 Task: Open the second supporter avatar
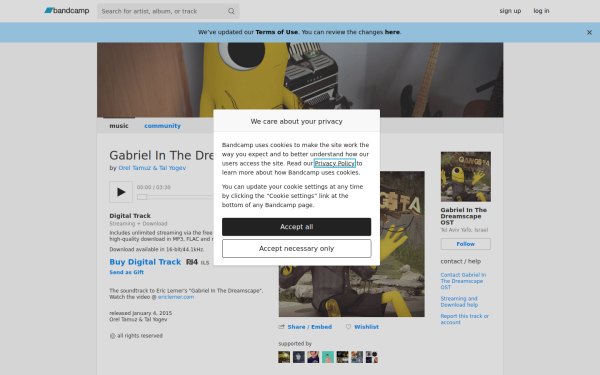pos(298,357)
